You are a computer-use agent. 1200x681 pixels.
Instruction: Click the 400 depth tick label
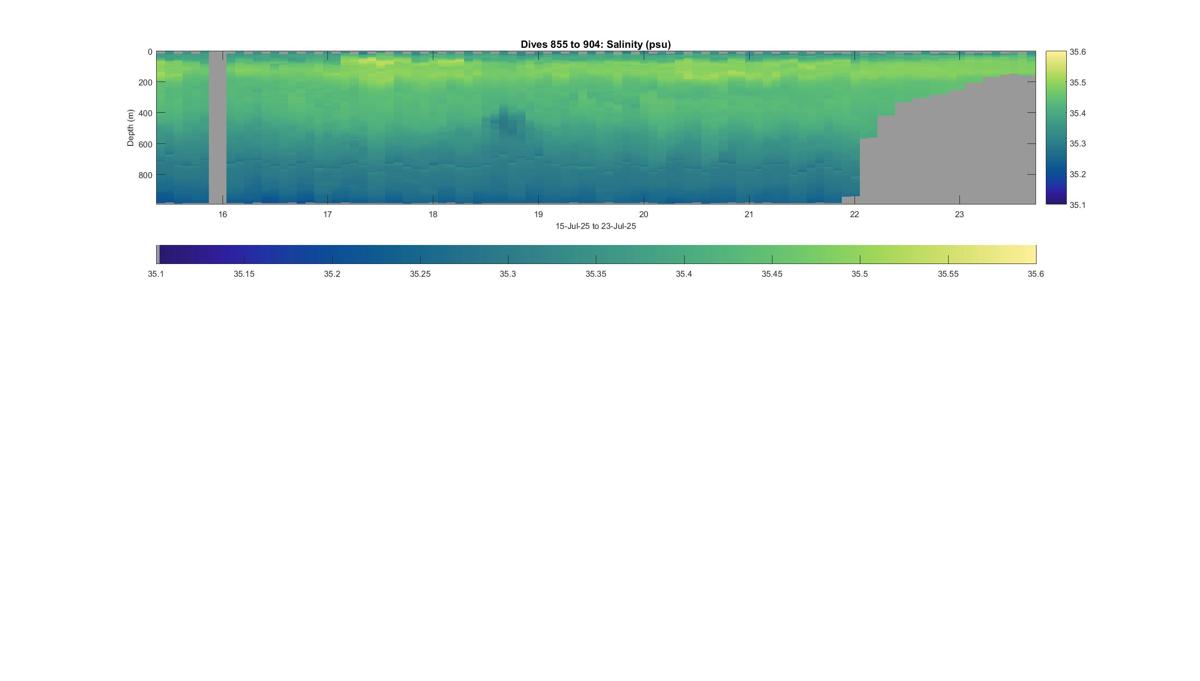pos(145,113)
